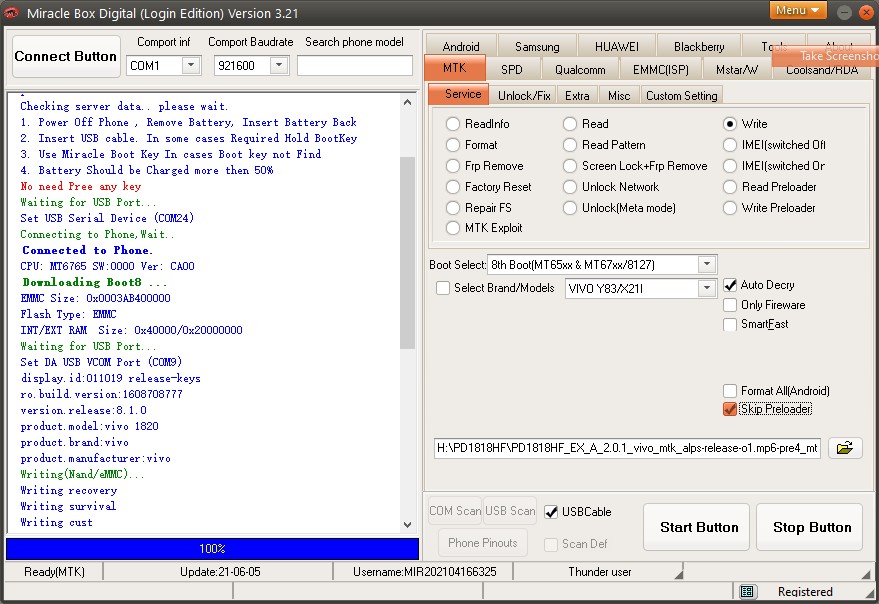Enable Format All(Android) checkbox
Image resolution: width=879 pixels, height=604 pixels.
point(730,391)
